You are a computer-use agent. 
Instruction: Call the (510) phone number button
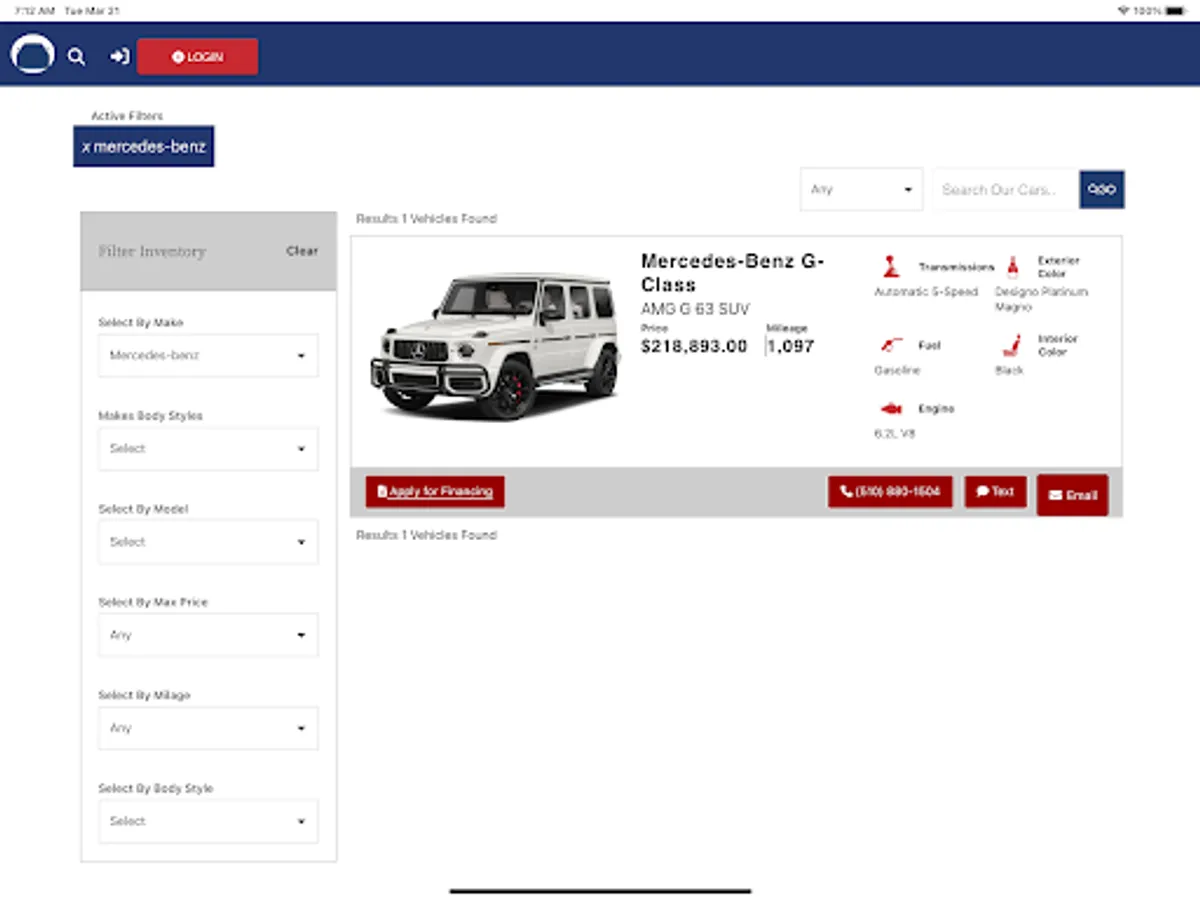point(890,491)
